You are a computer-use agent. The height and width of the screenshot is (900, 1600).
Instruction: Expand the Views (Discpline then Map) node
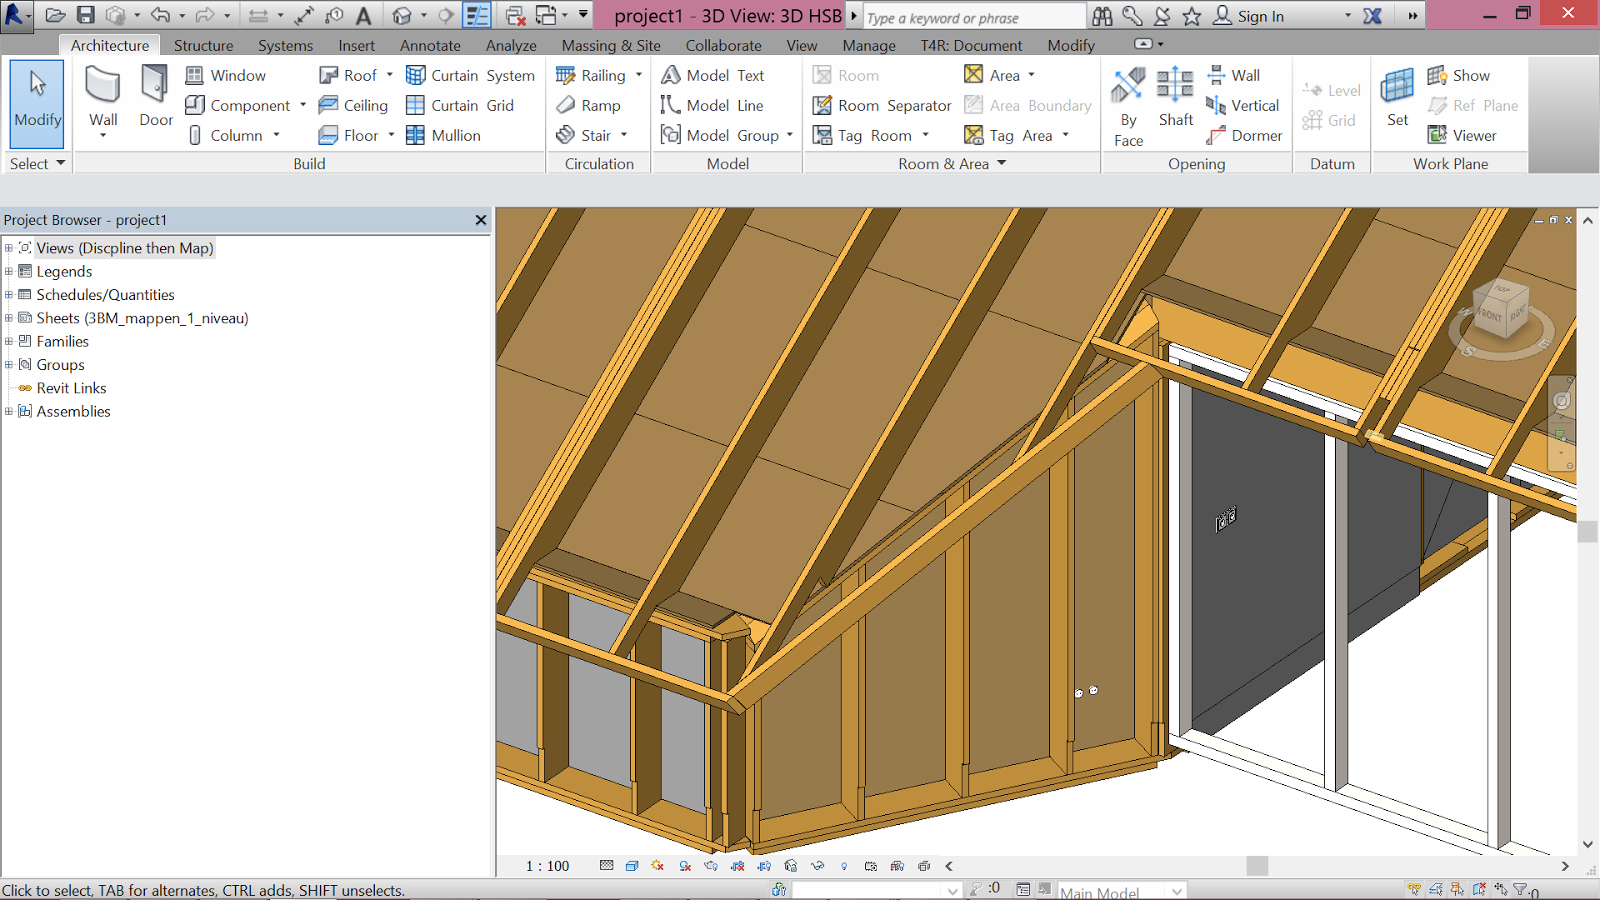pos(9,248)
